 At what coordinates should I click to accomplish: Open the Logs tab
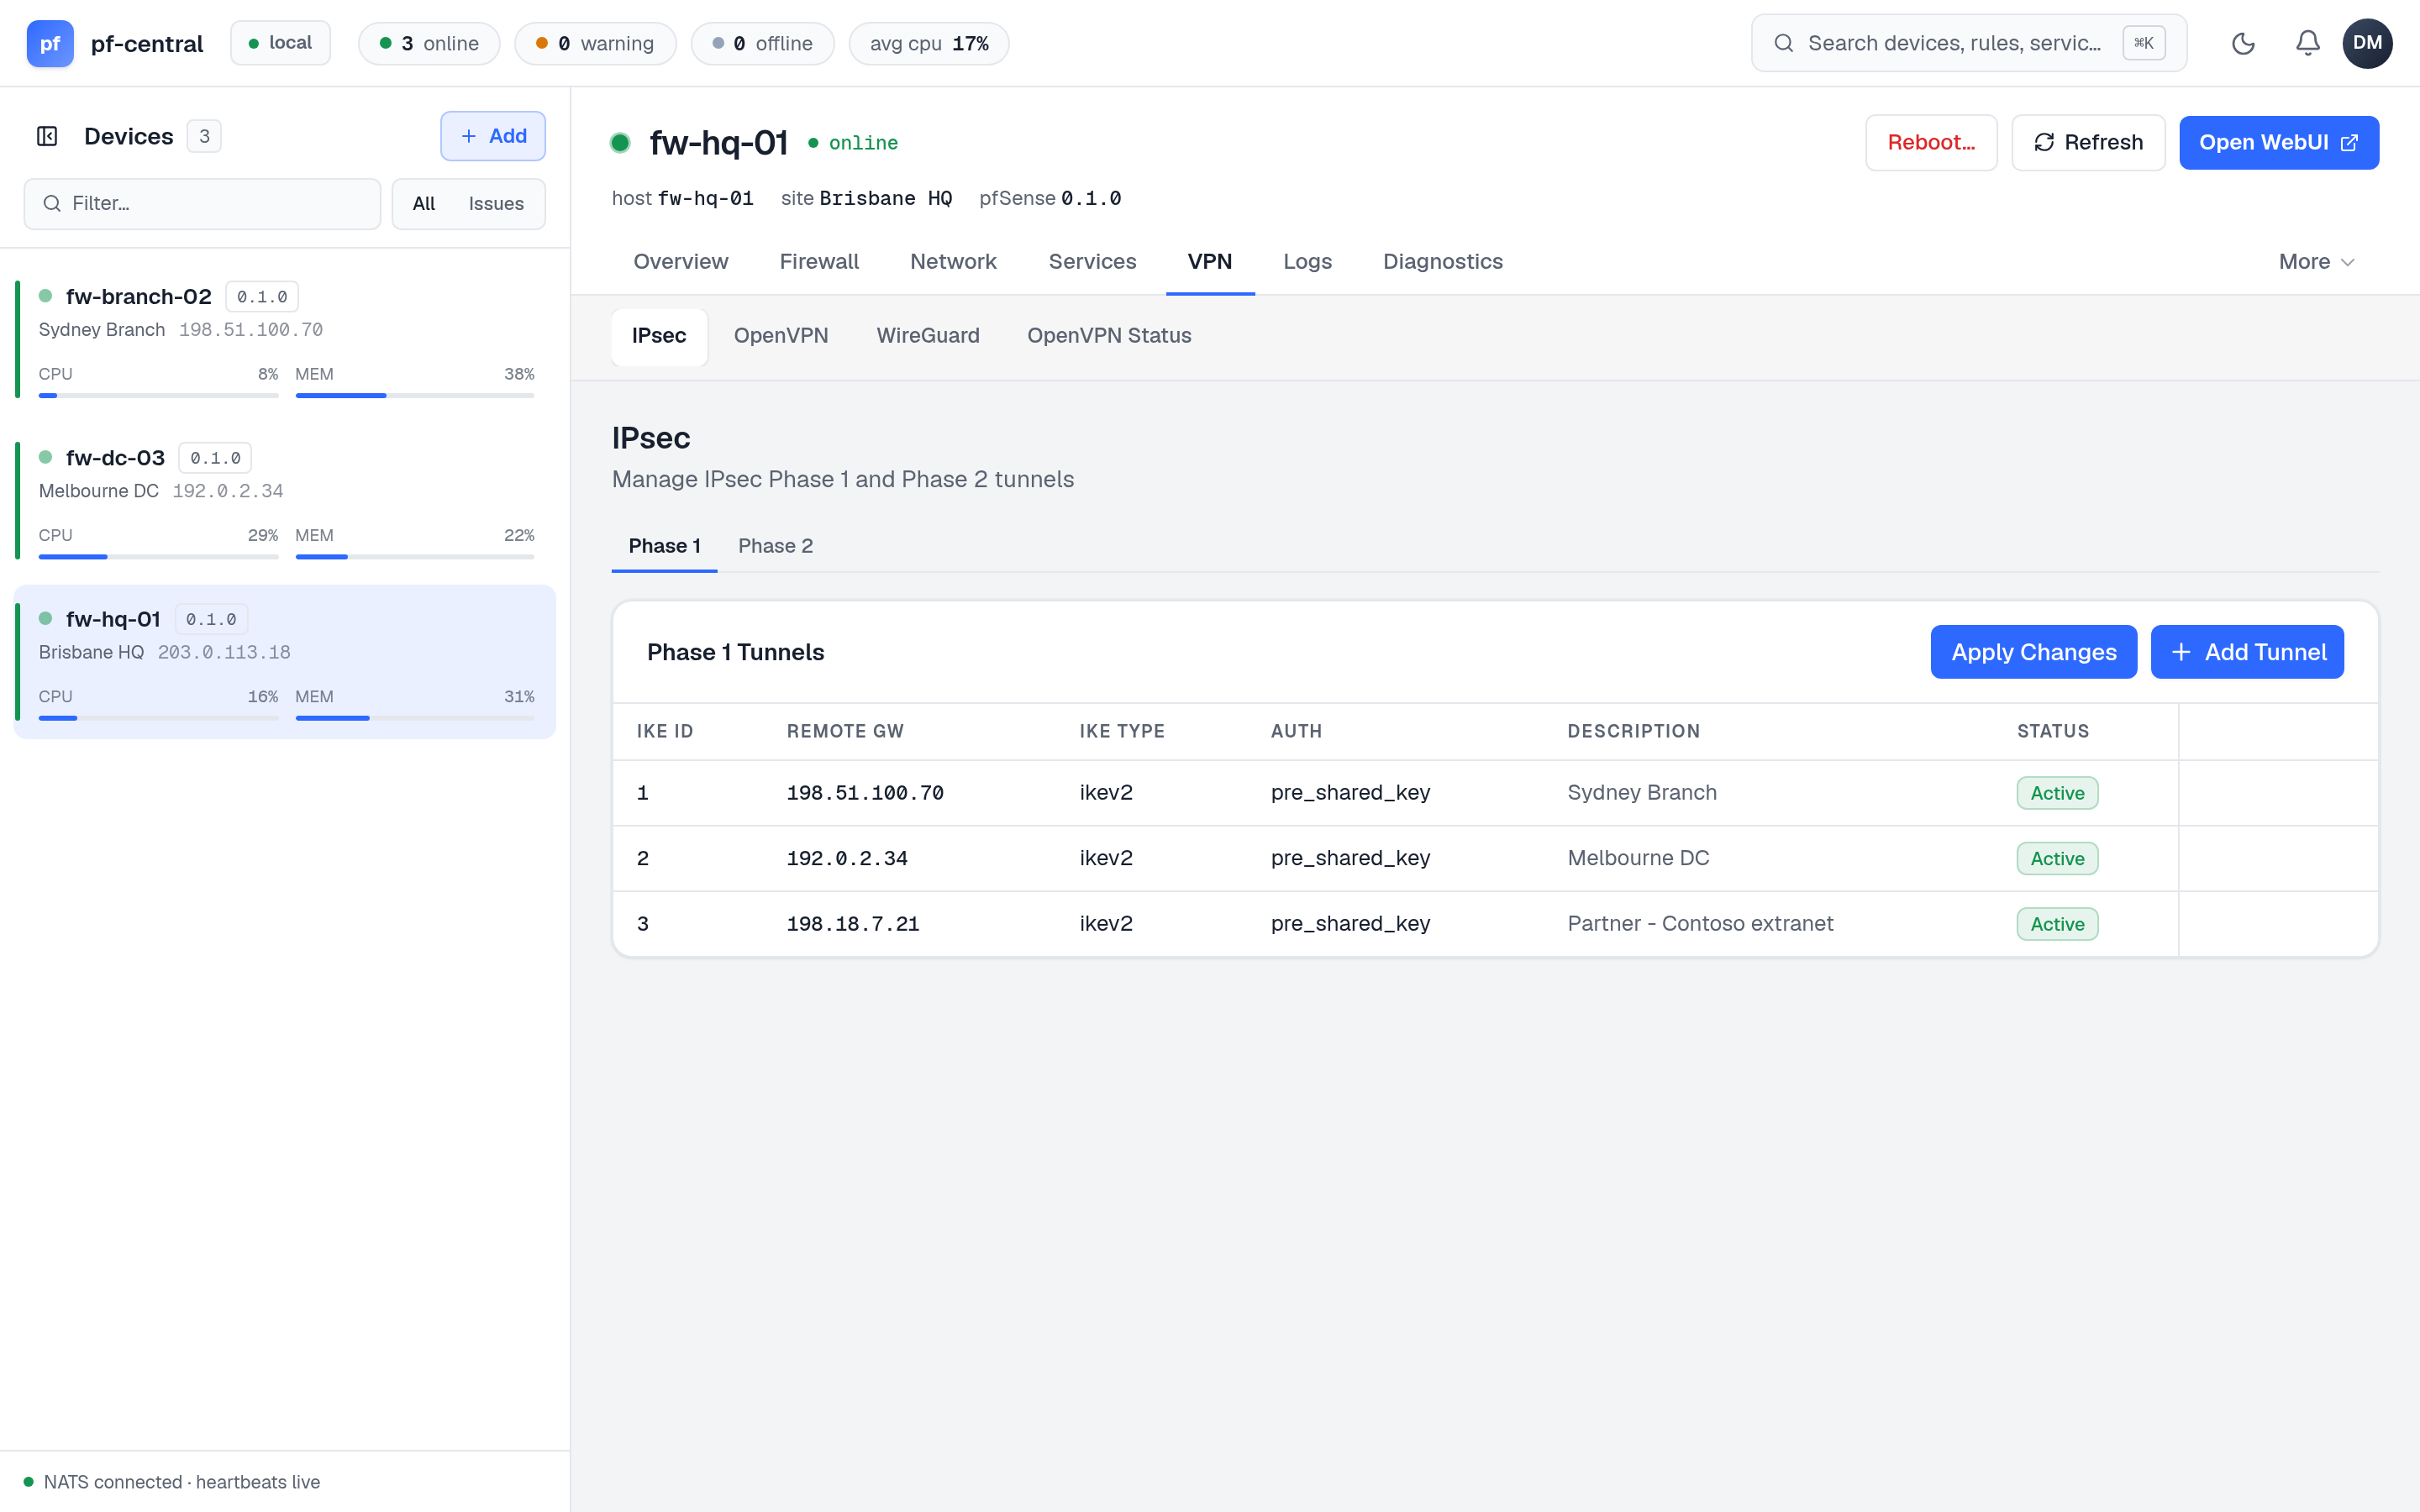pyautogui.click(x=1307, y=262)
